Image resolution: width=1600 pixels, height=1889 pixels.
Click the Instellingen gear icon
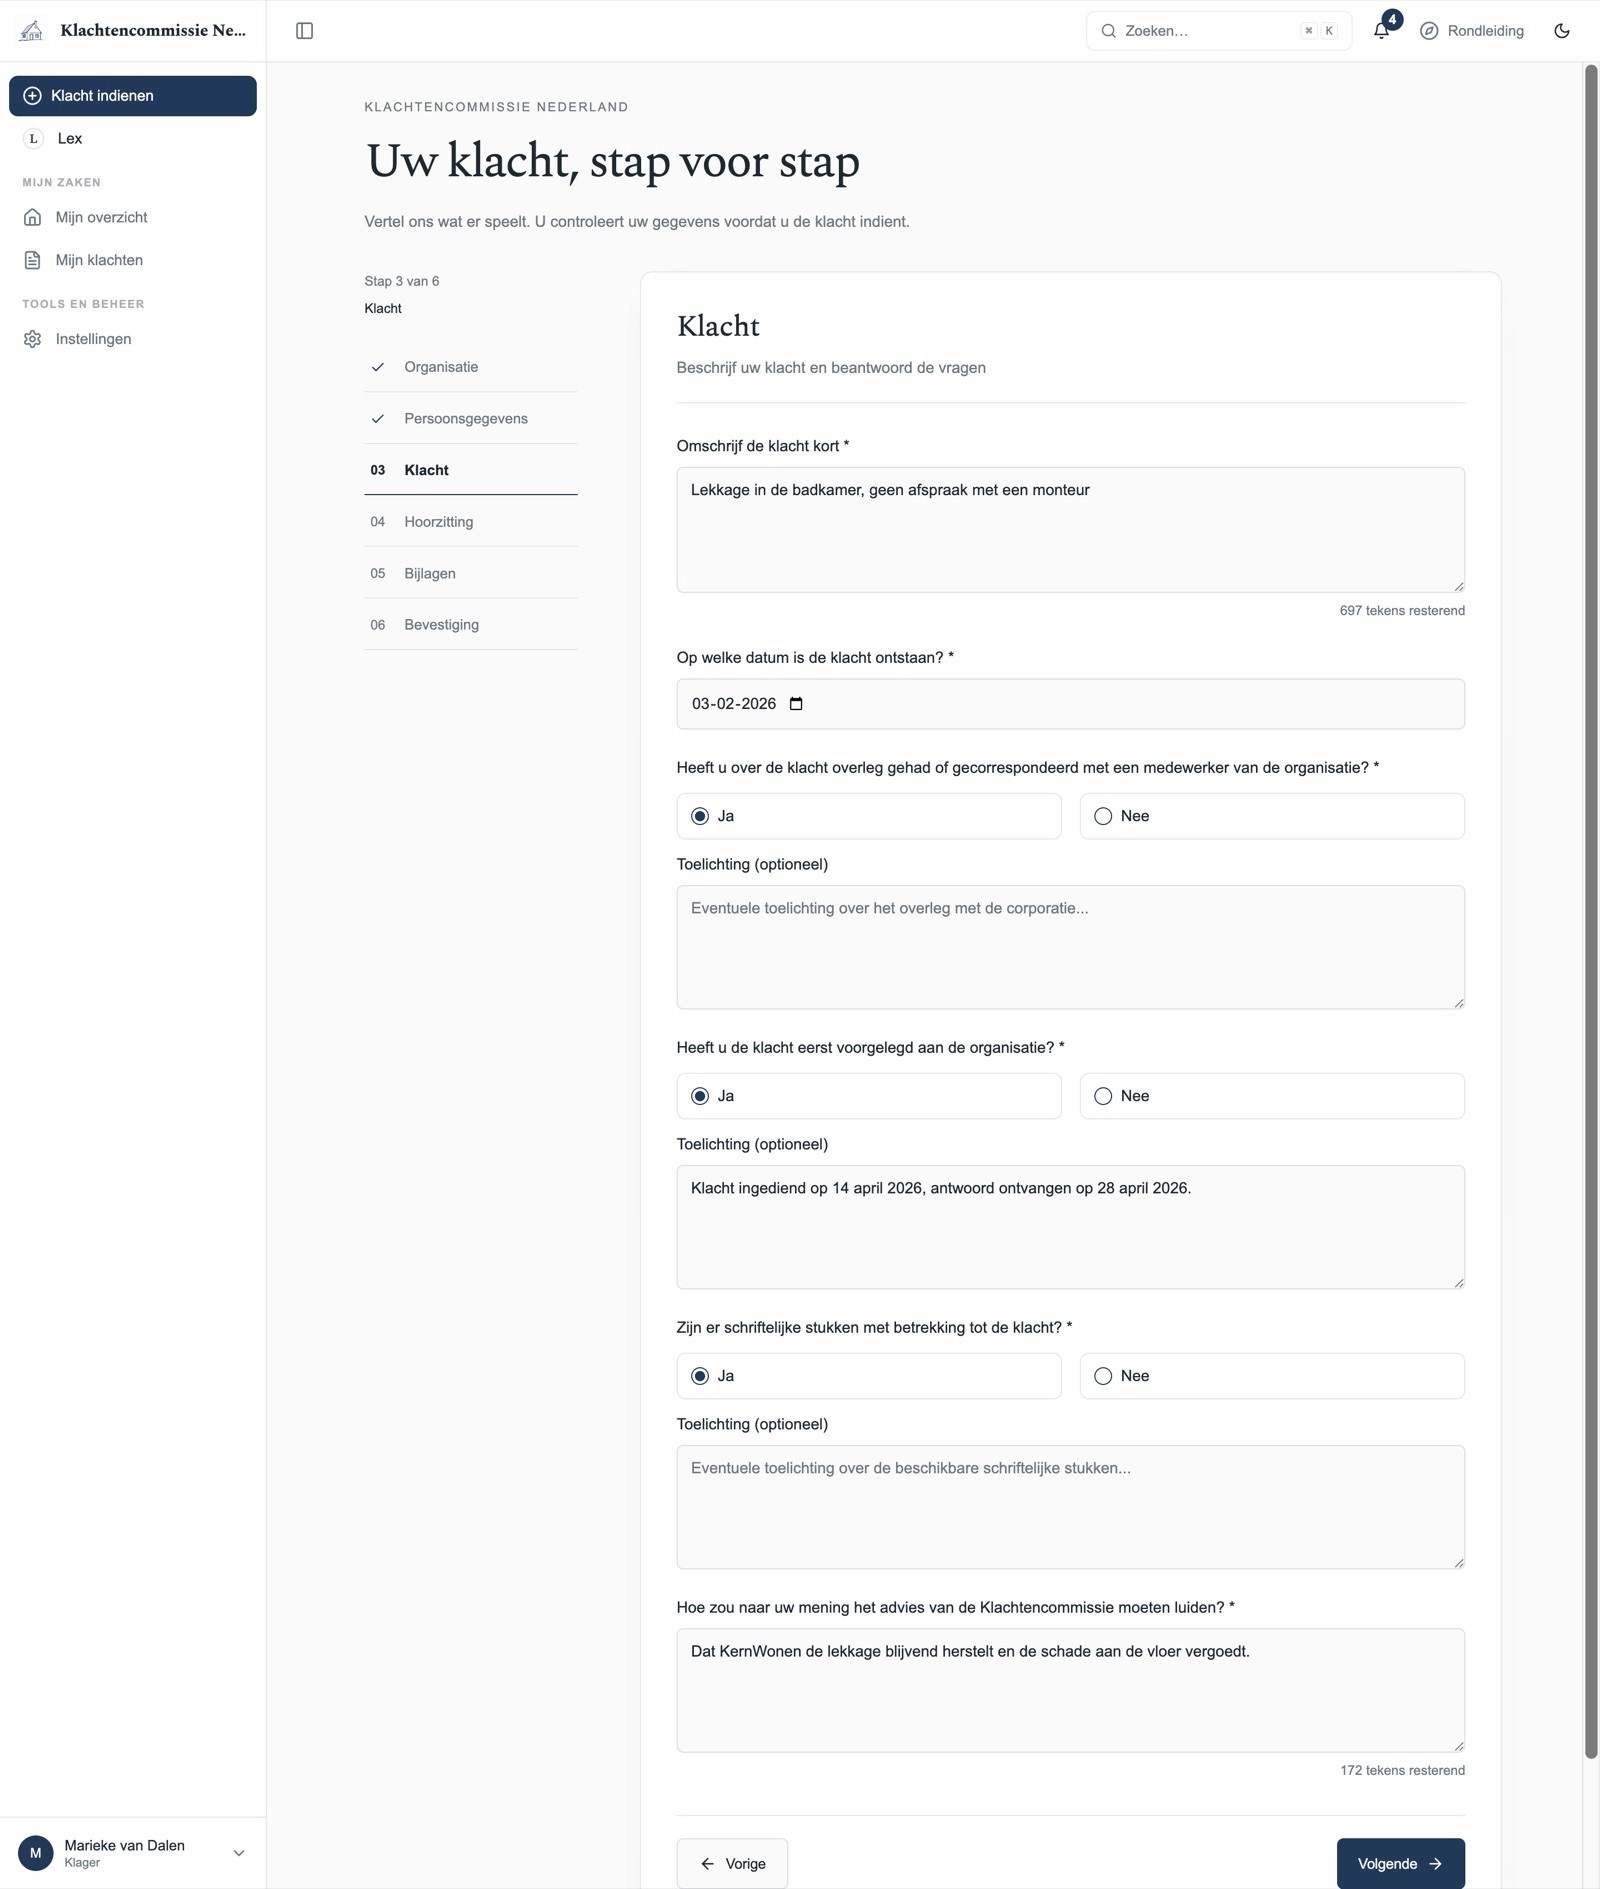(33, 339)
